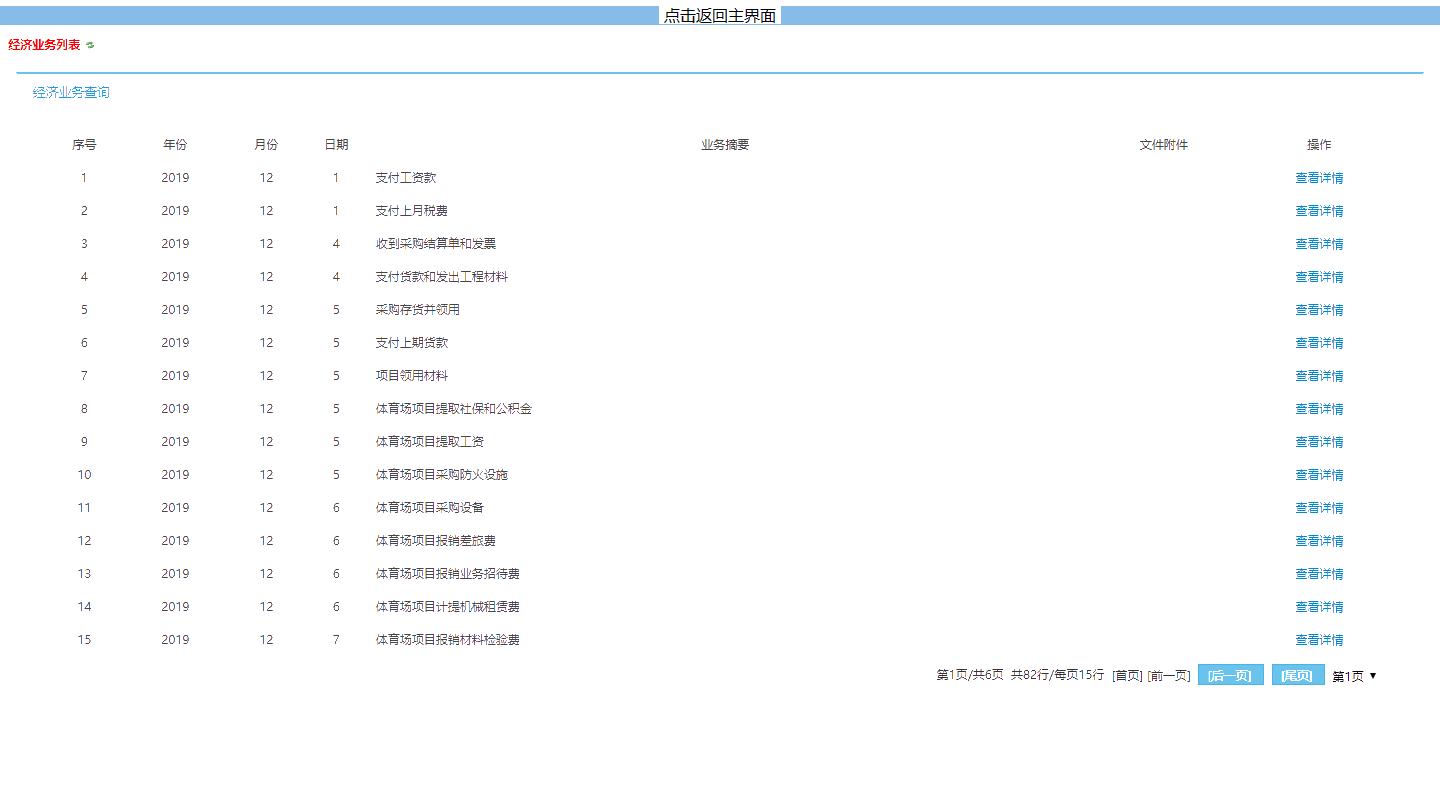View details for 体育场项目报销差旅费
1440x789 pixels.
coord(1319,541)
